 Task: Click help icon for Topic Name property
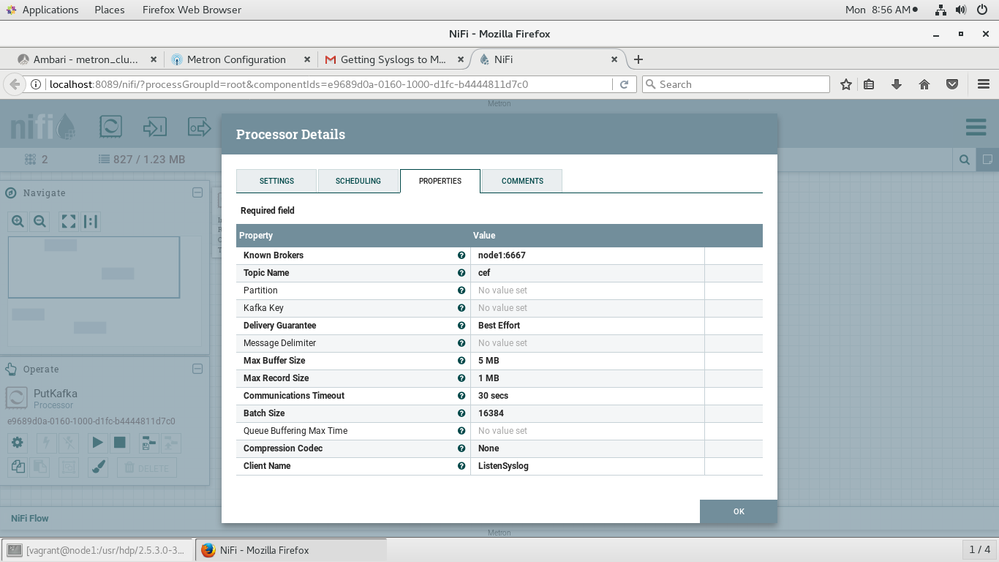click(461, 273)
